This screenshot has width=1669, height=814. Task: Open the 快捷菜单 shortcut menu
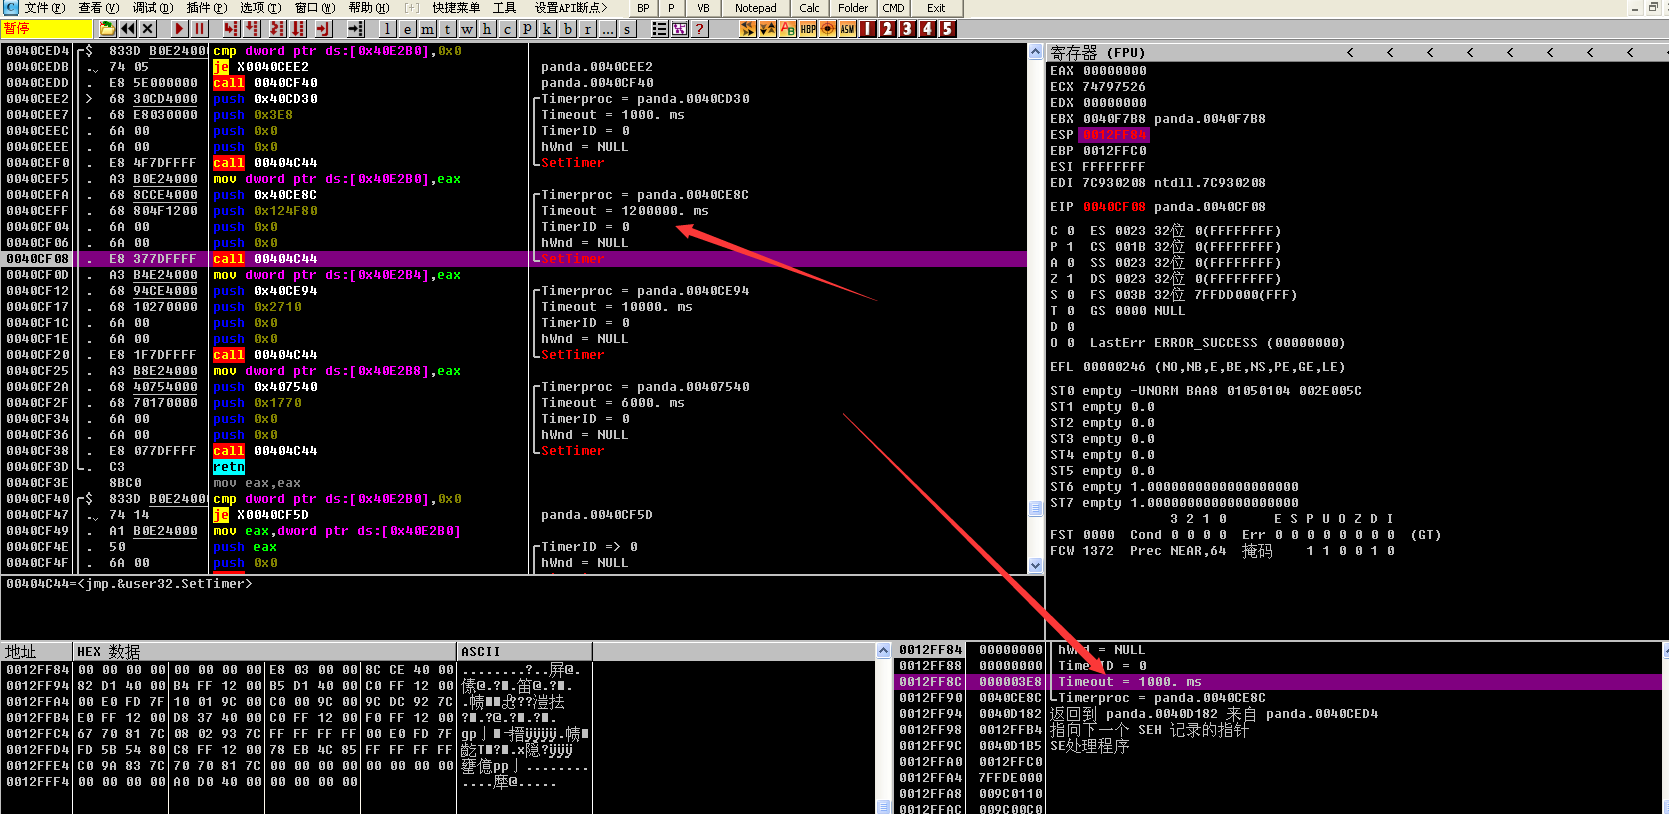click(x=456, y=8)
